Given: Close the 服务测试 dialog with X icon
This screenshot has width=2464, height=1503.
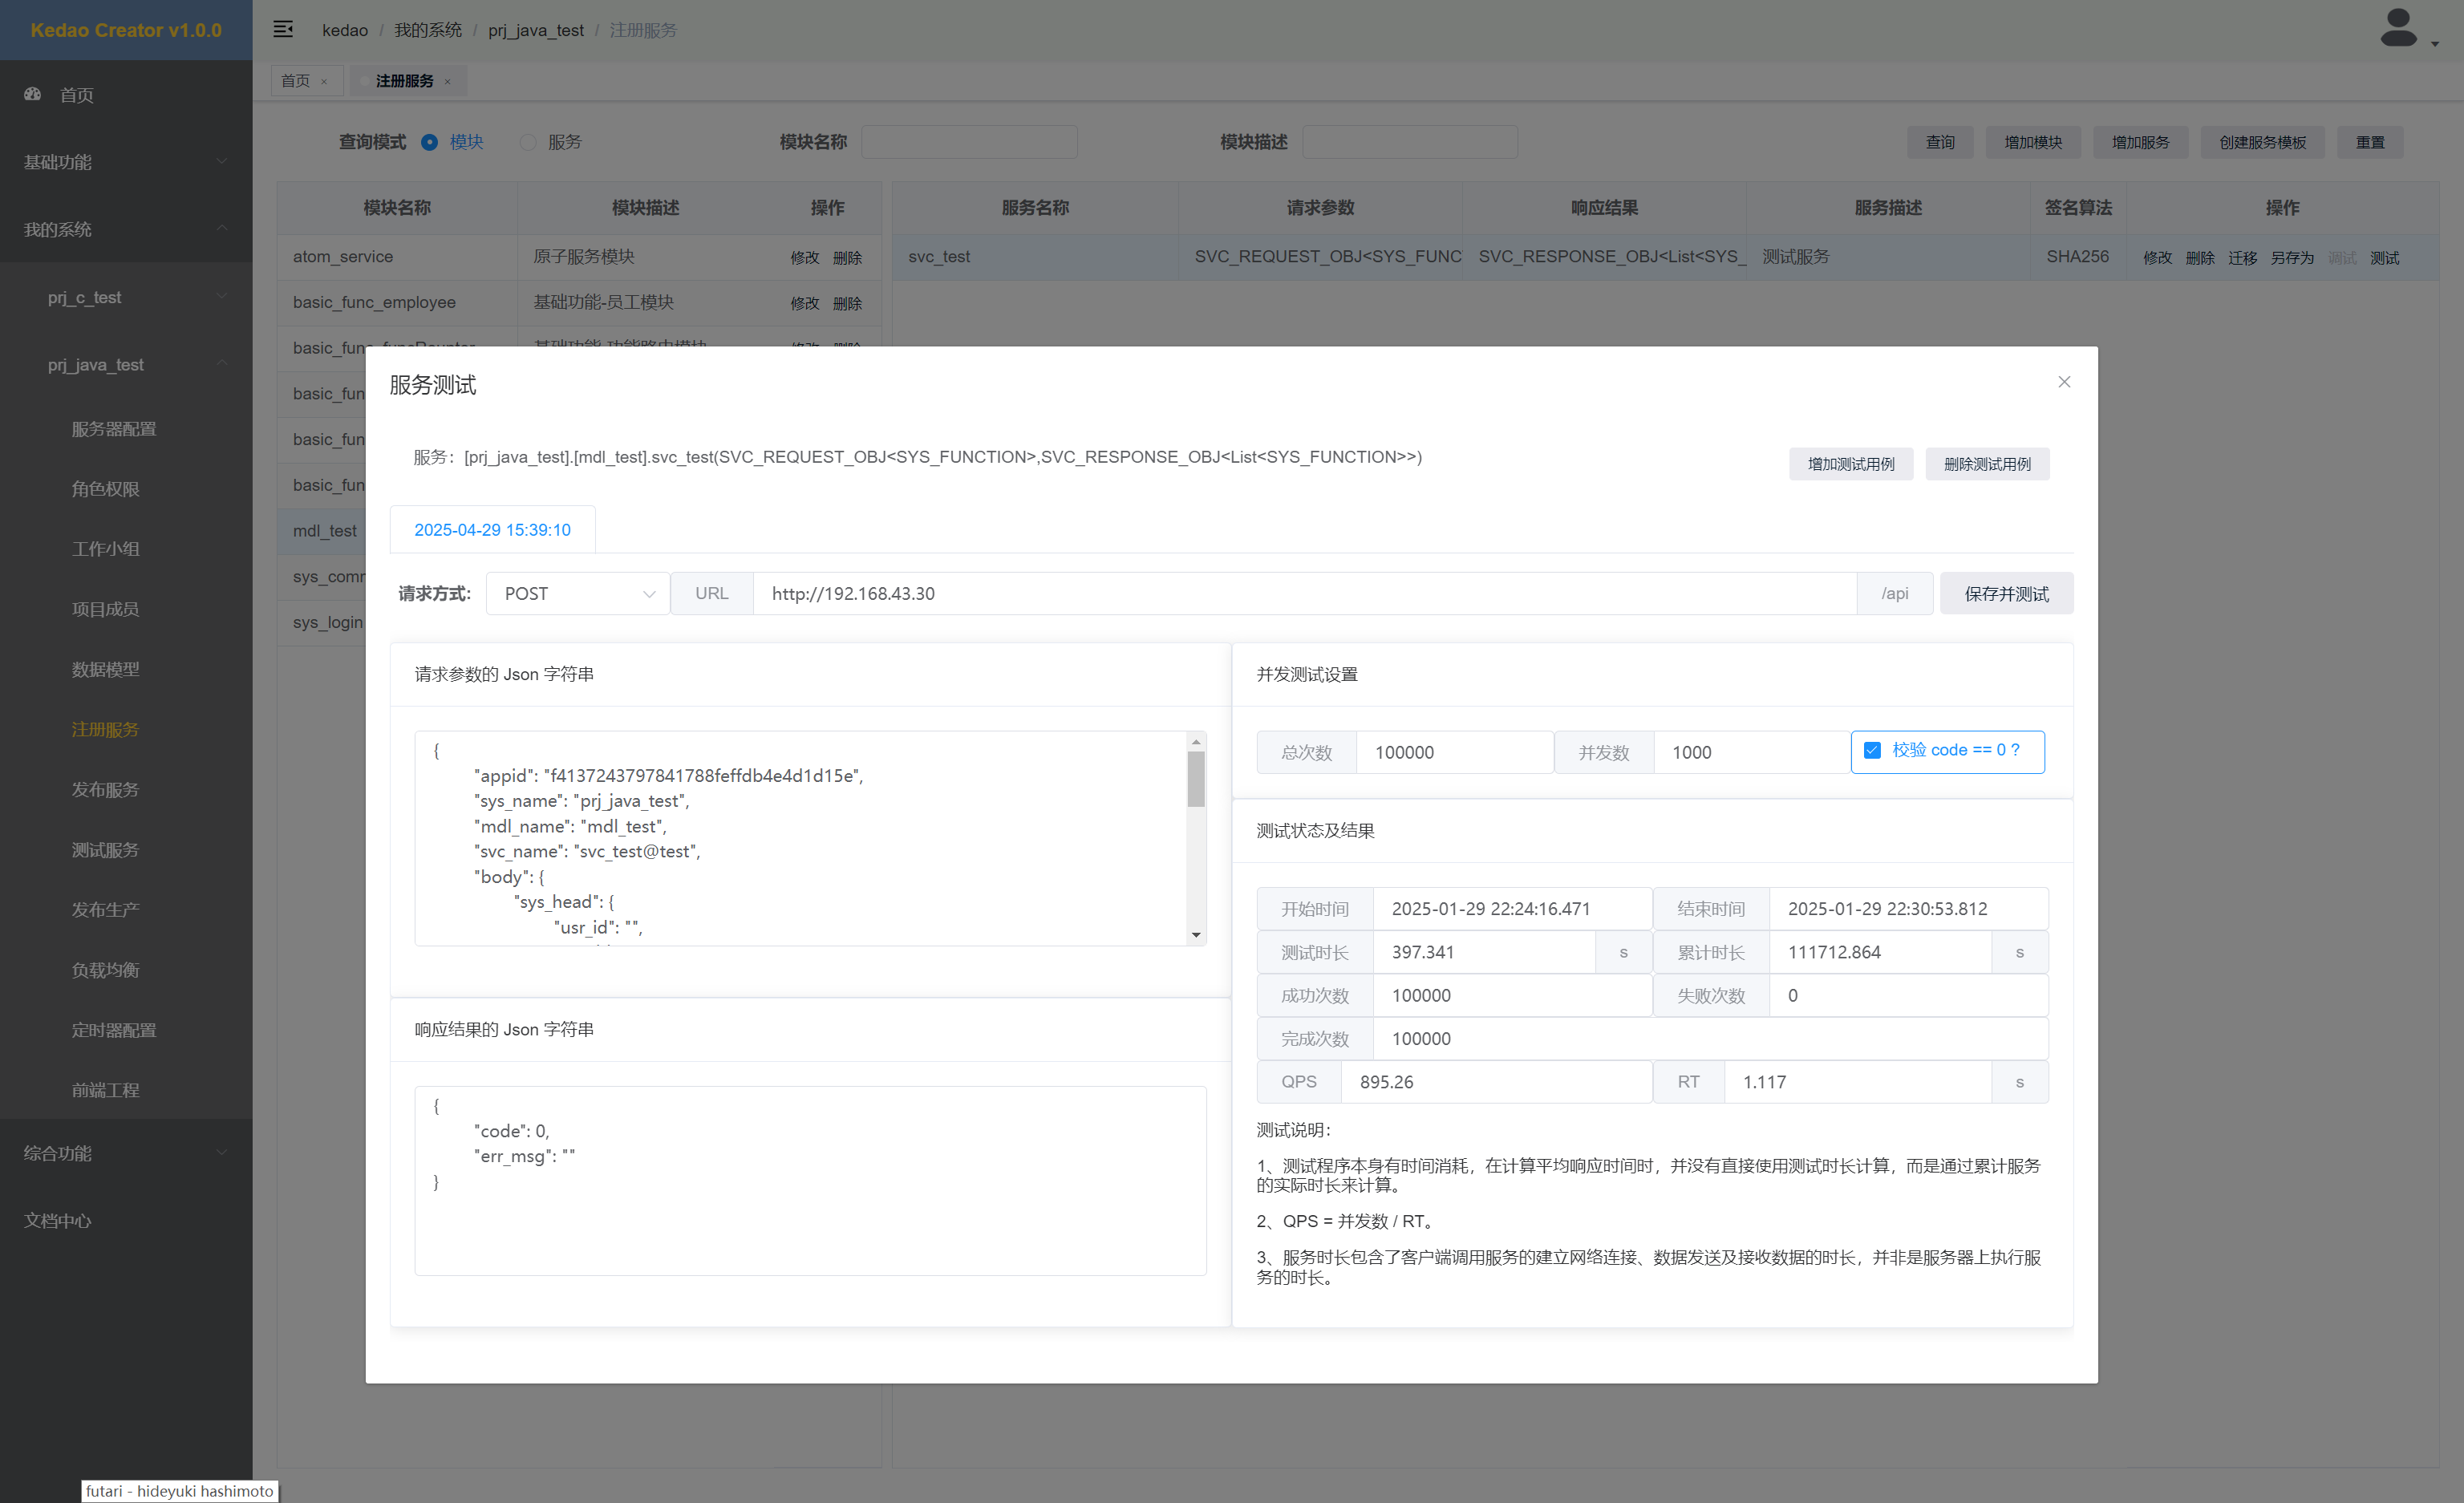Looking at the screenshot, I should pyautogui.click(x=2064, y=382).
